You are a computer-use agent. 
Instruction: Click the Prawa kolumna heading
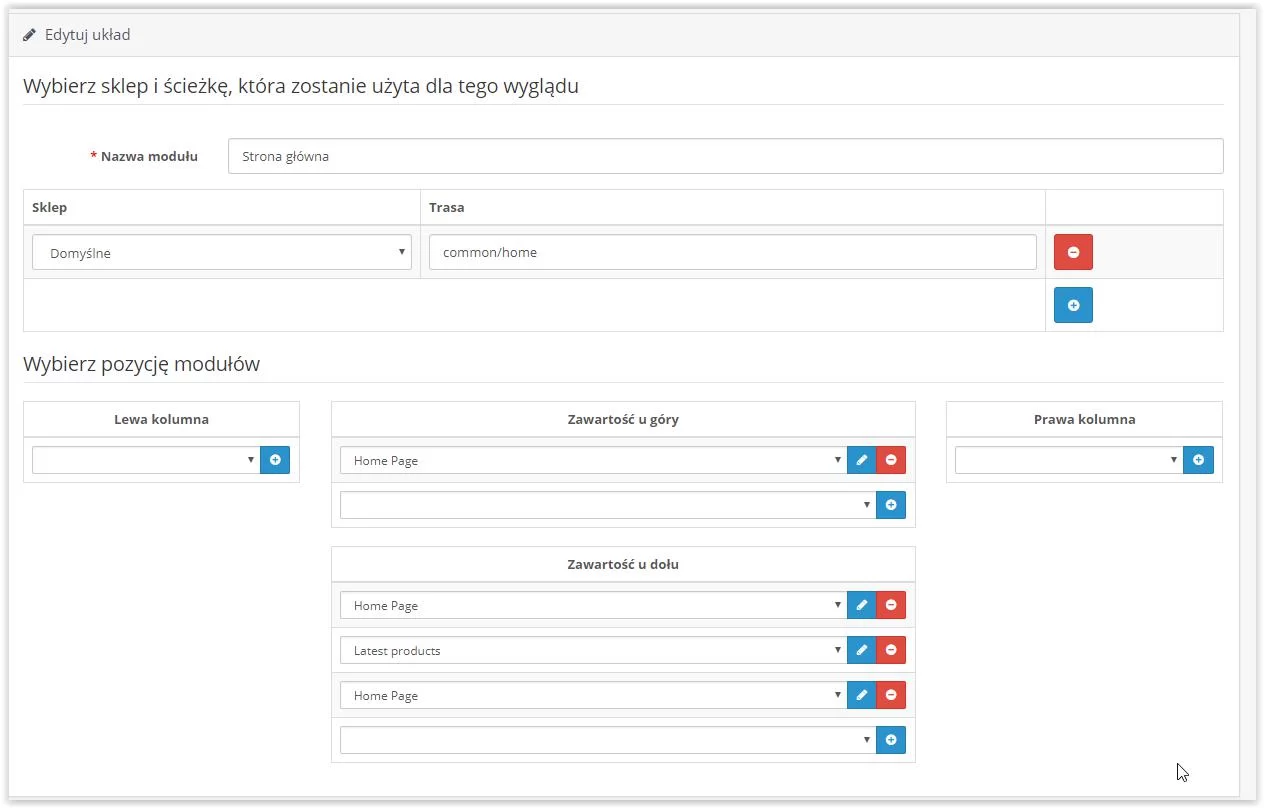coord(1084,419)
